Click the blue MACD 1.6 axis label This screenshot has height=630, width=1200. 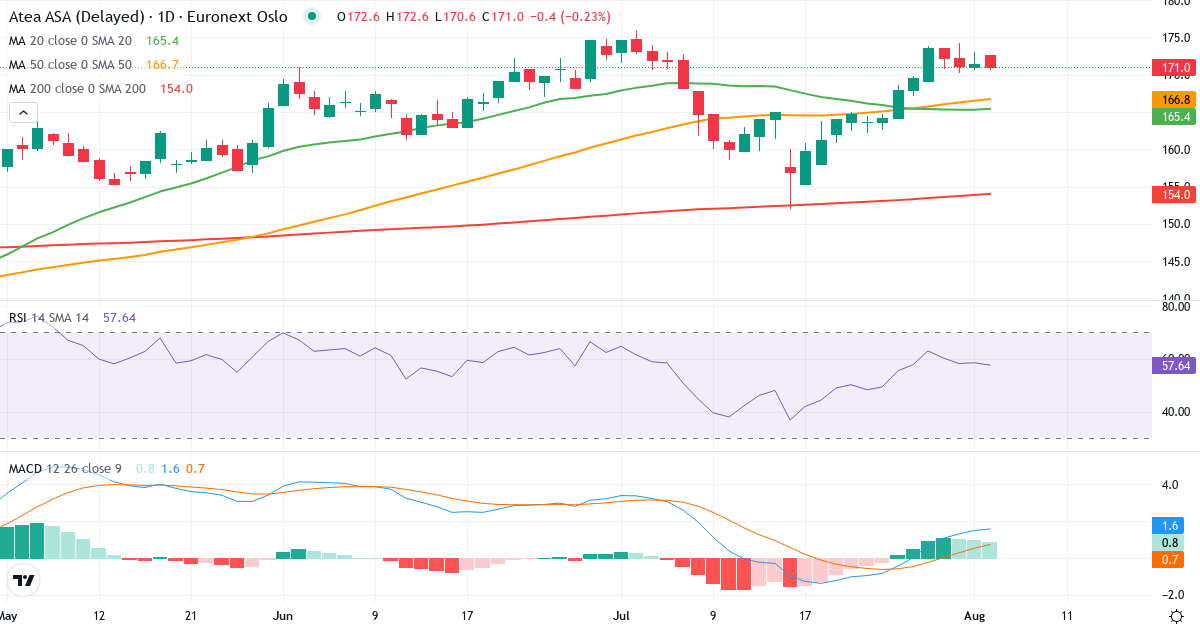[x=1170, y=525]
